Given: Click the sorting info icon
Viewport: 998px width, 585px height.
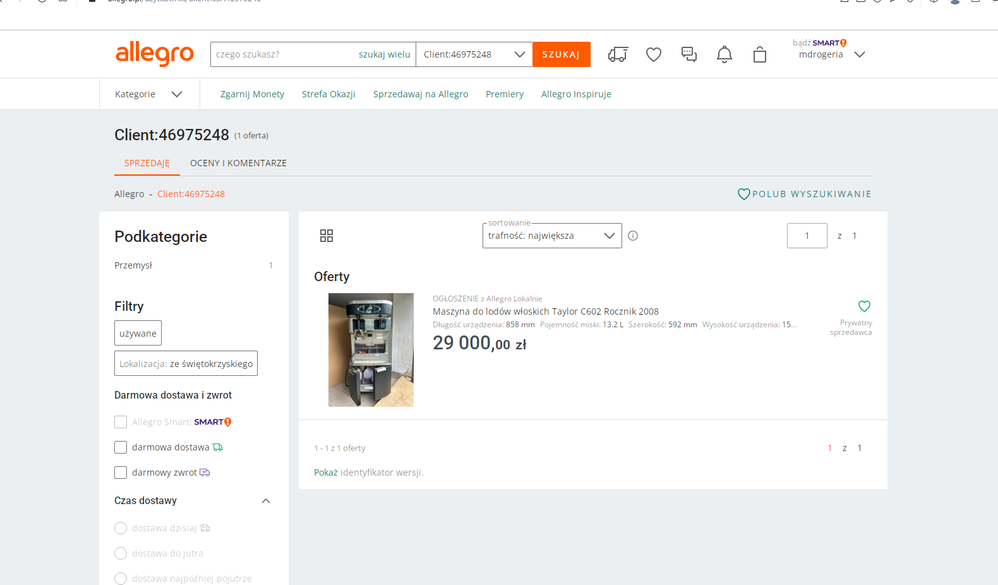Looking at the screenshot, I should click(633, 236).
